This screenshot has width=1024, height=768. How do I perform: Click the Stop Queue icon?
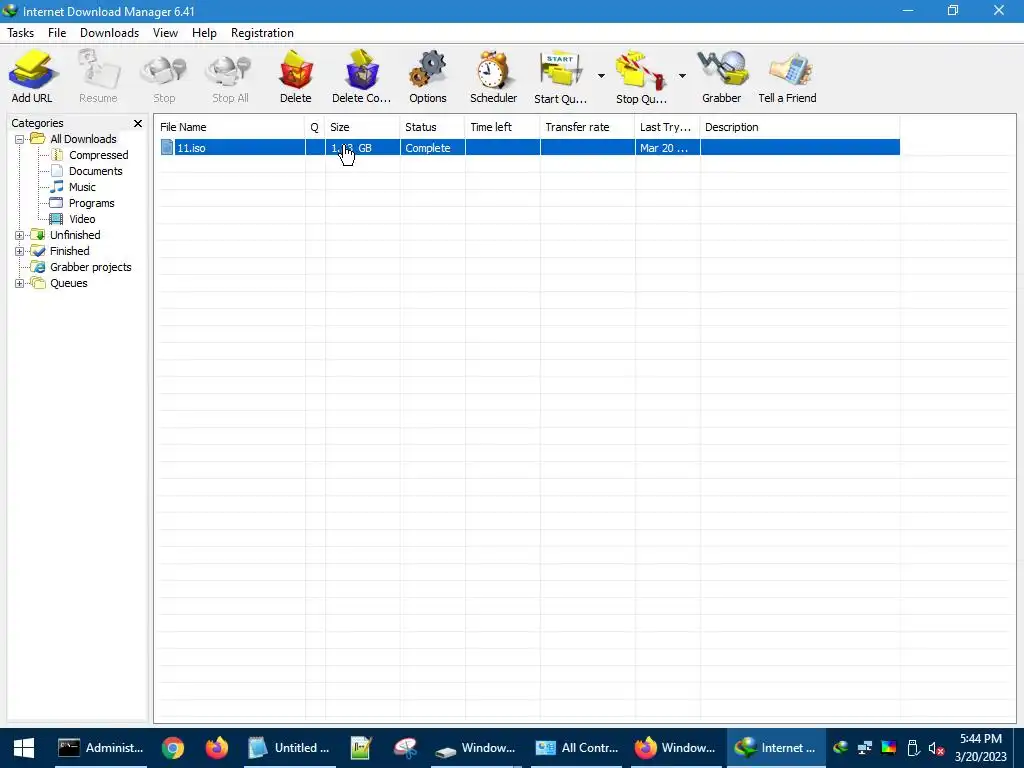pos(641,76)
